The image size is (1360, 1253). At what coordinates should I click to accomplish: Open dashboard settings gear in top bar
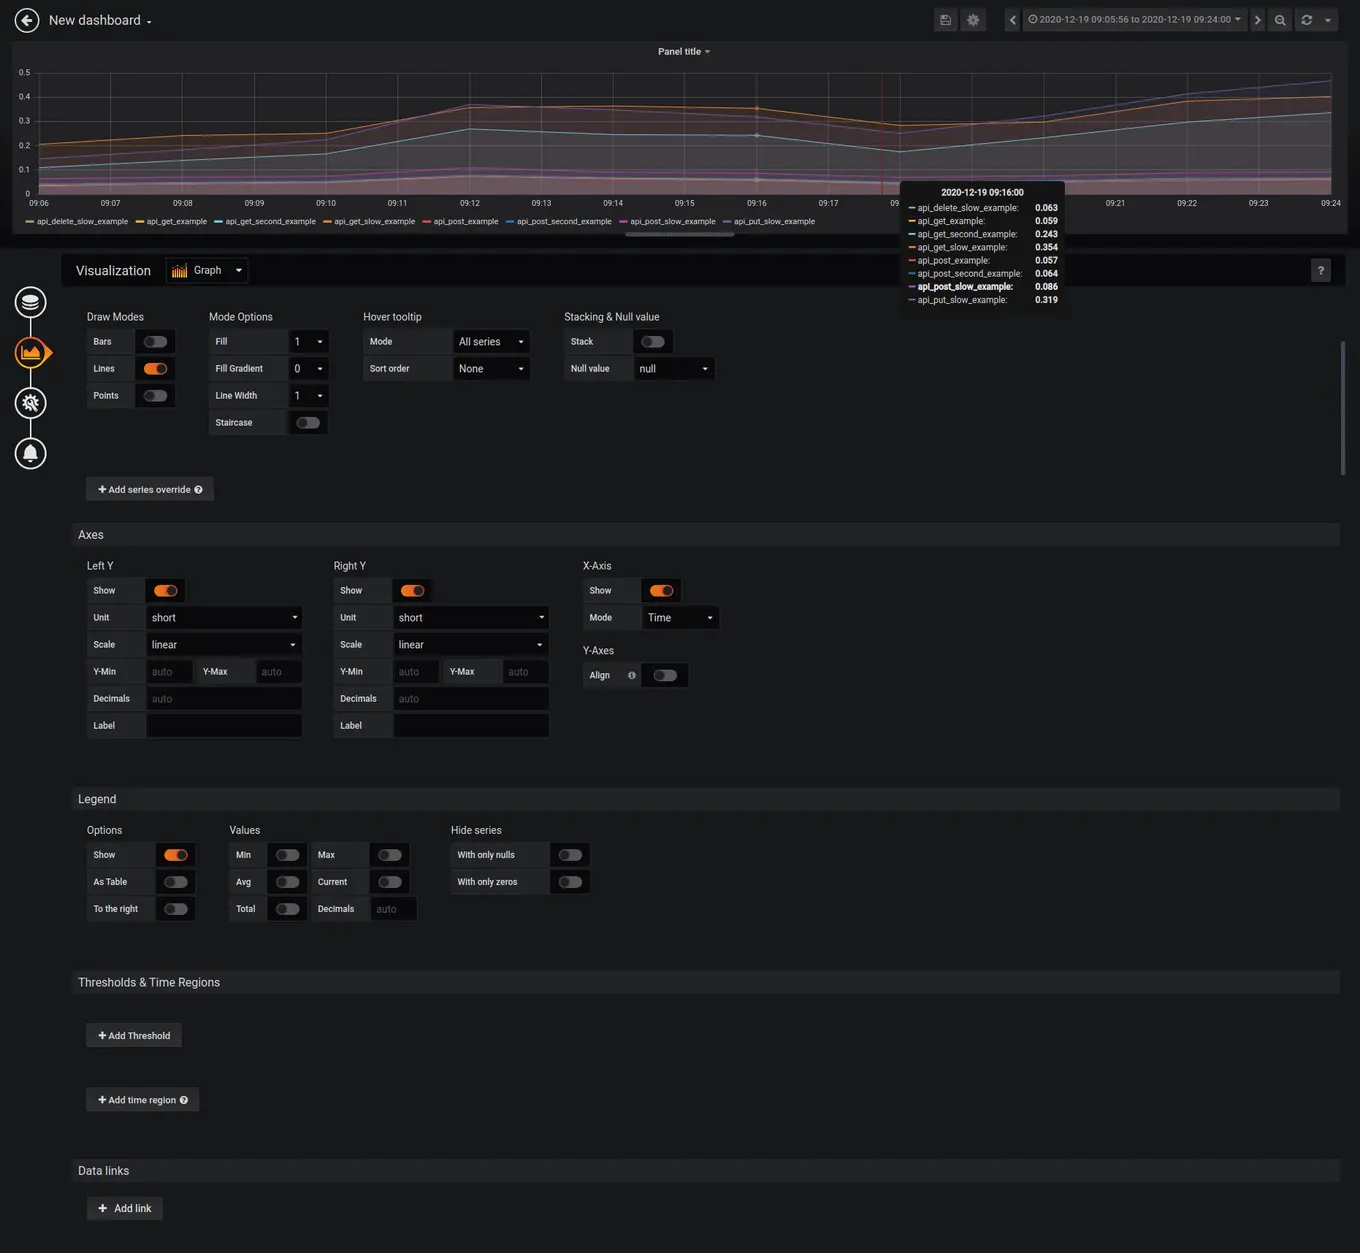[972, 19]
